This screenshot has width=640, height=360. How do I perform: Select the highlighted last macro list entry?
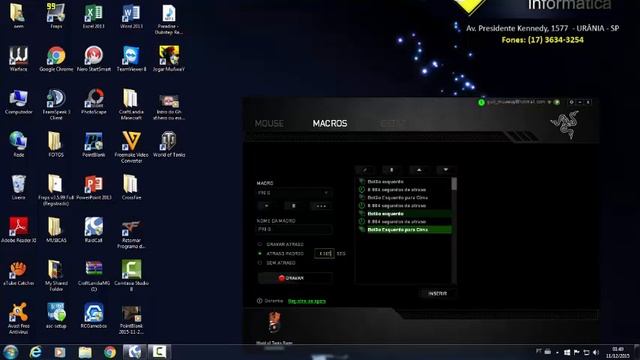coord(404,230)
